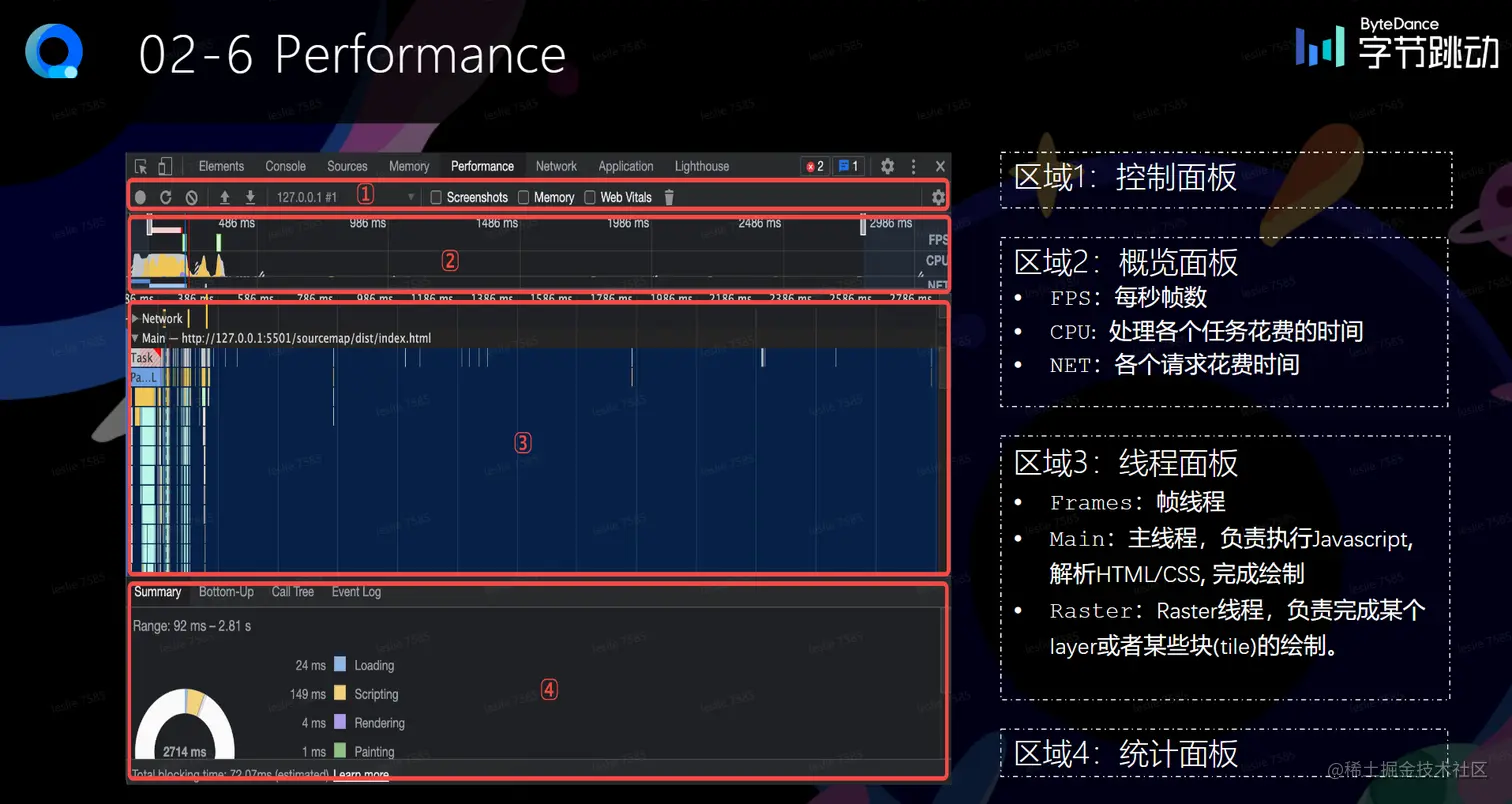Click the purple Rendering color swatch

click(340, 722)
